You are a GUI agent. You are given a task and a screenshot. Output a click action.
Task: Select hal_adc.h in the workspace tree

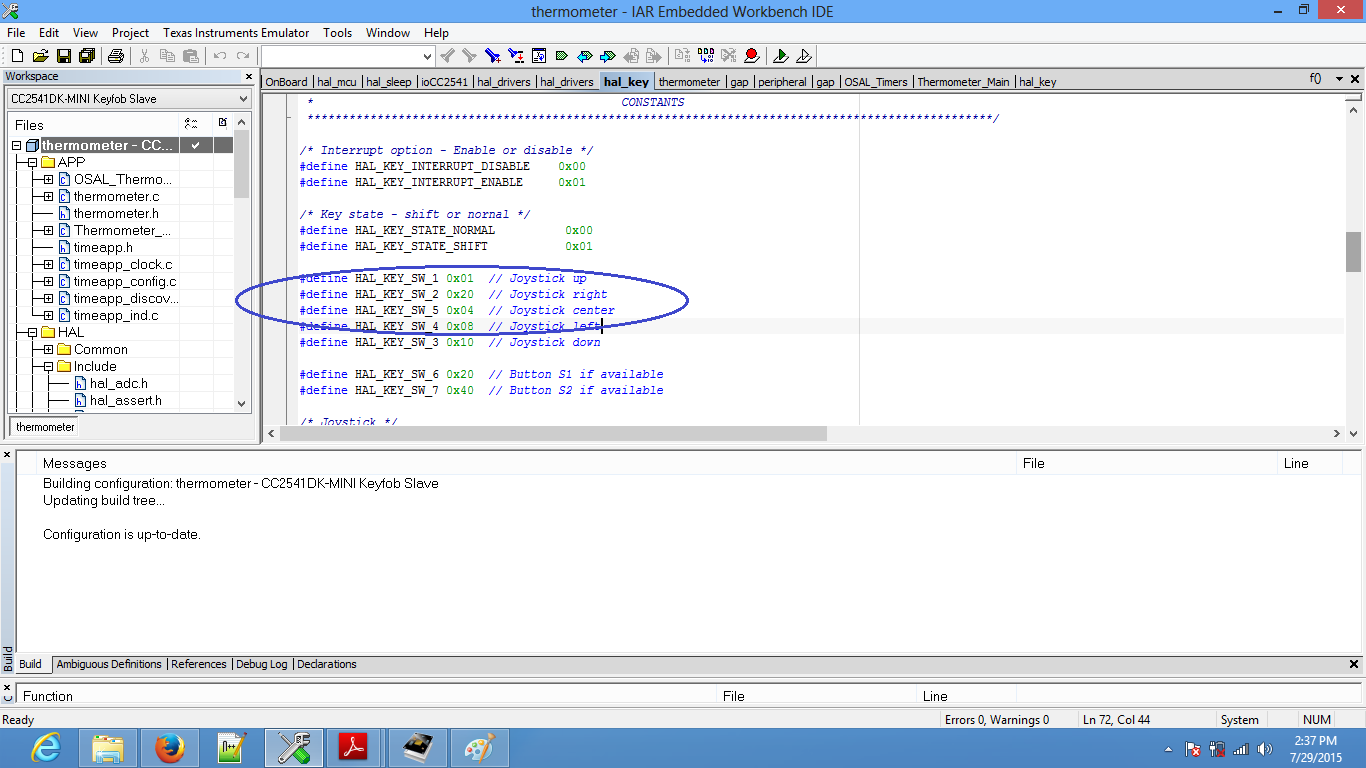click(119, 384)
